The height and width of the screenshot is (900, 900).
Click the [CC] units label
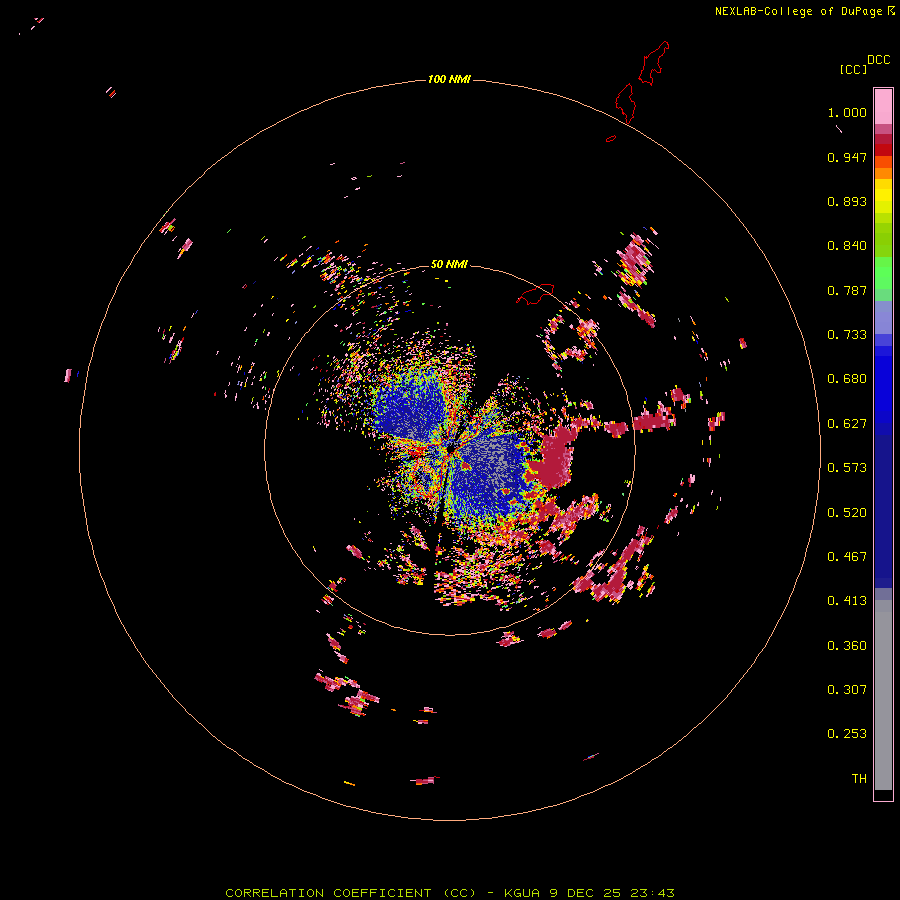(853, 69)
